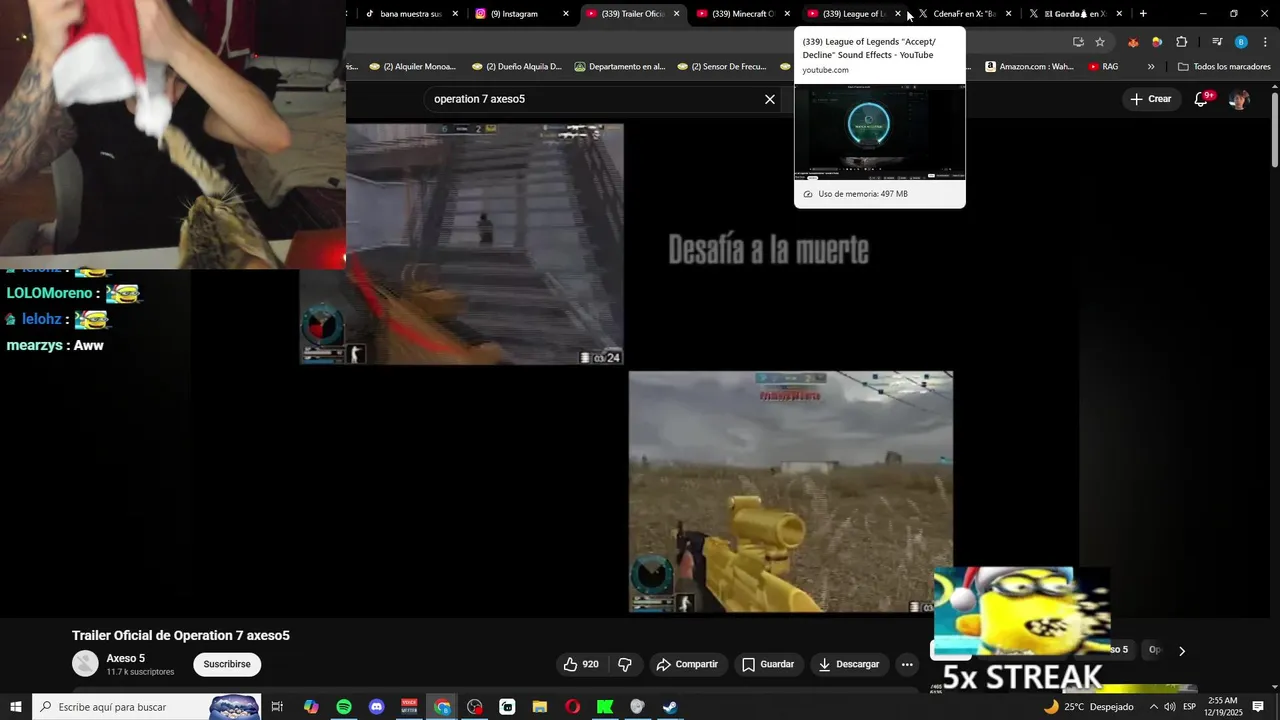The width and height of the screenshot is (1280, 720).
Task: Open Axeso 5 channel name link
Action: pos(126,658)
